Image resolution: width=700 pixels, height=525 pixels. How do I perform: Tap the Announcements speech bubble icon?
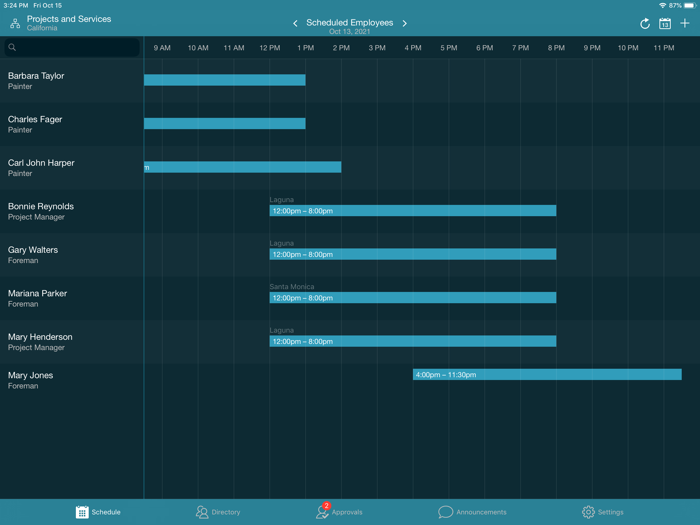[x=446, y=512]
